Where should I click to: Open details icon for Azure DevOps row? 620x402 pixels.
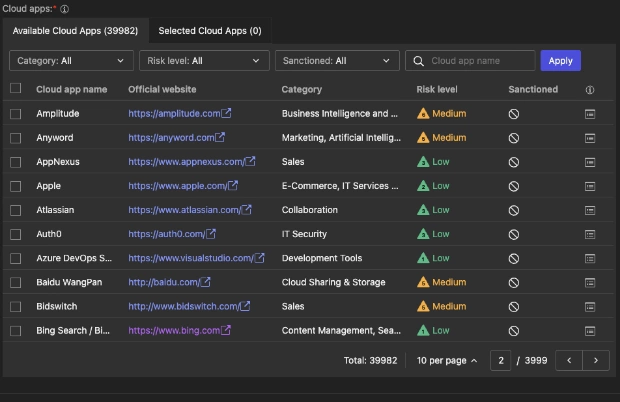click(x=590, y=259)
